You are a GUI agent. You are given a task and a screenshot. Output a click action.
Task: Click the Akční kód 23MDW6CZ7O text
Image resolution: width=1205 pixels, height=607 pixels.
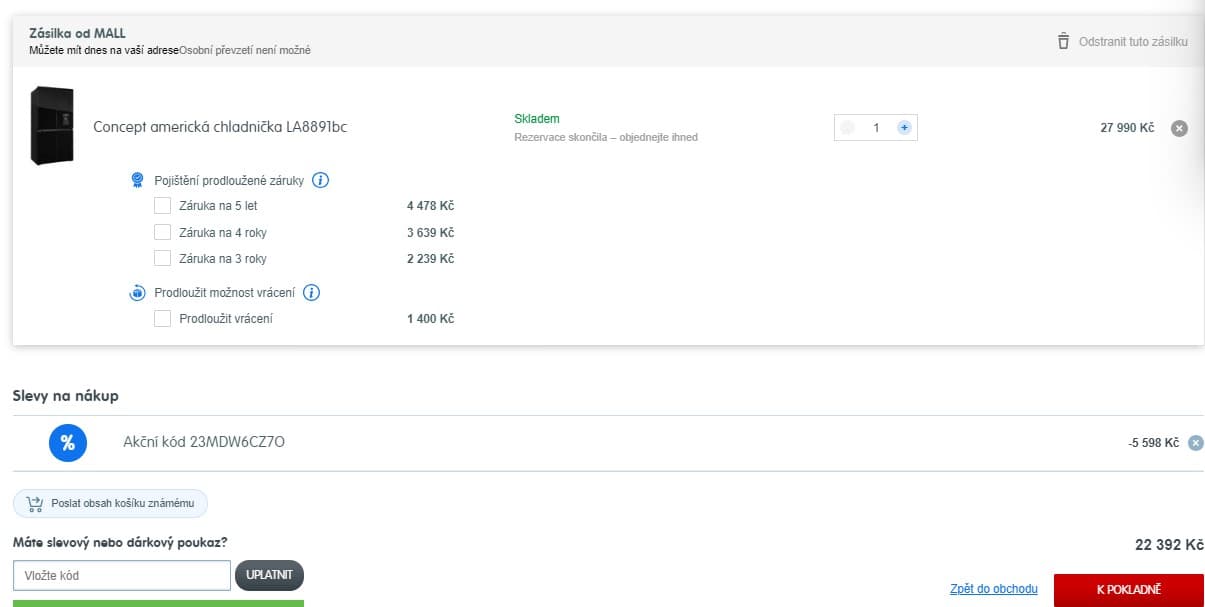(204, 442)
